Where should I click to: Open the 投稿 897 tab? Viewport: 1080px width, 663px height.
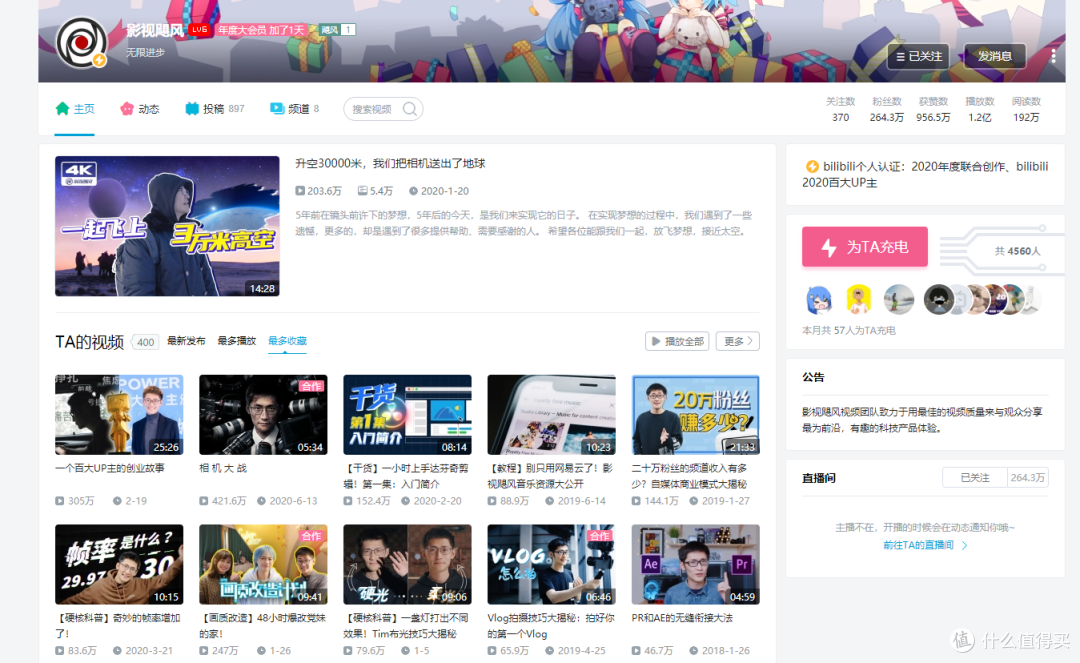coord(215,109)
